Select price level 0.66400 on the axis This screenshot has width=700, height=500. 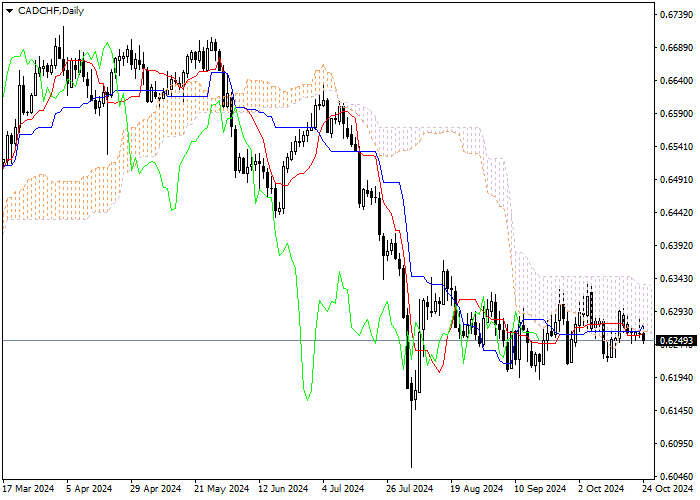tap(677, 81)
